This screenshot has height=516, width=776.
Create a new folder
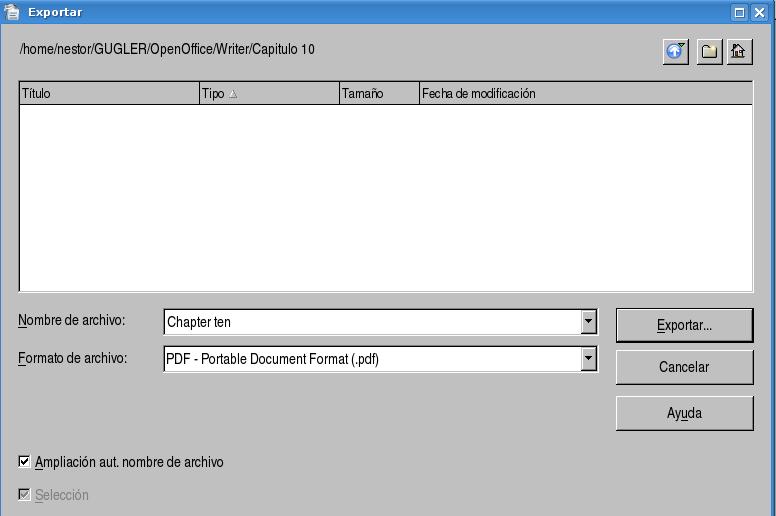(708, 51)
